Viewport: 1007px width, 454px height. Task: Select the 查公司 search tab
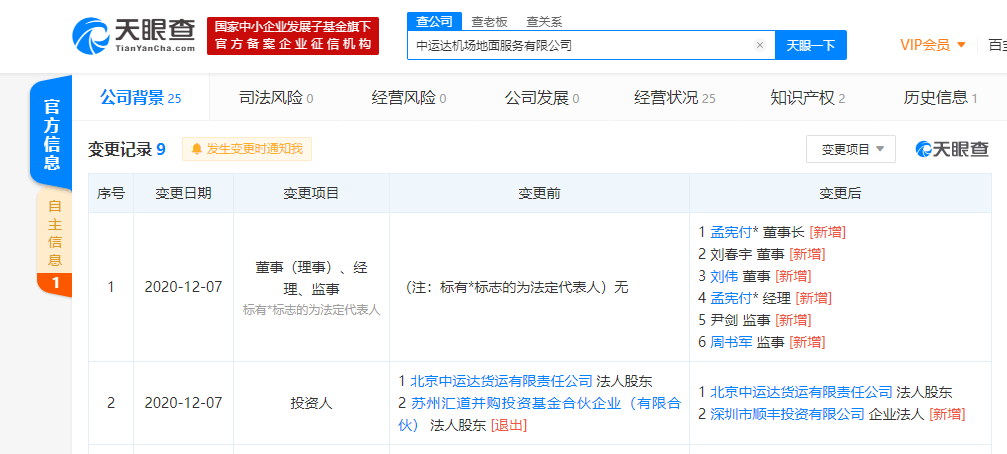tap(434, 21)
